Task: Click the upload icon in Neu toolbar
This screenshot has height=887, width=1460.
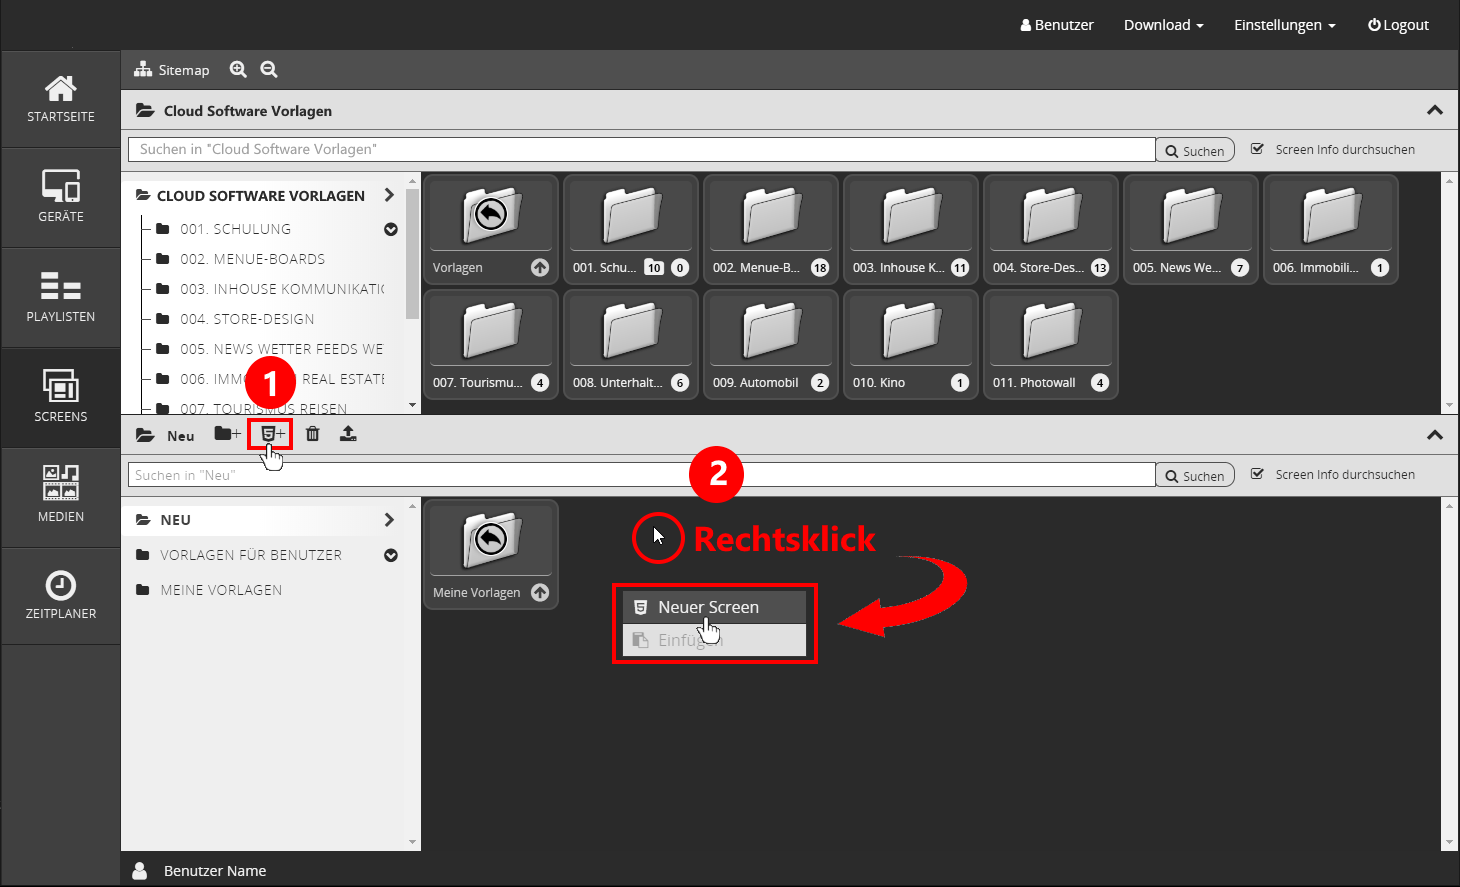Action: [x=348, y=434]
